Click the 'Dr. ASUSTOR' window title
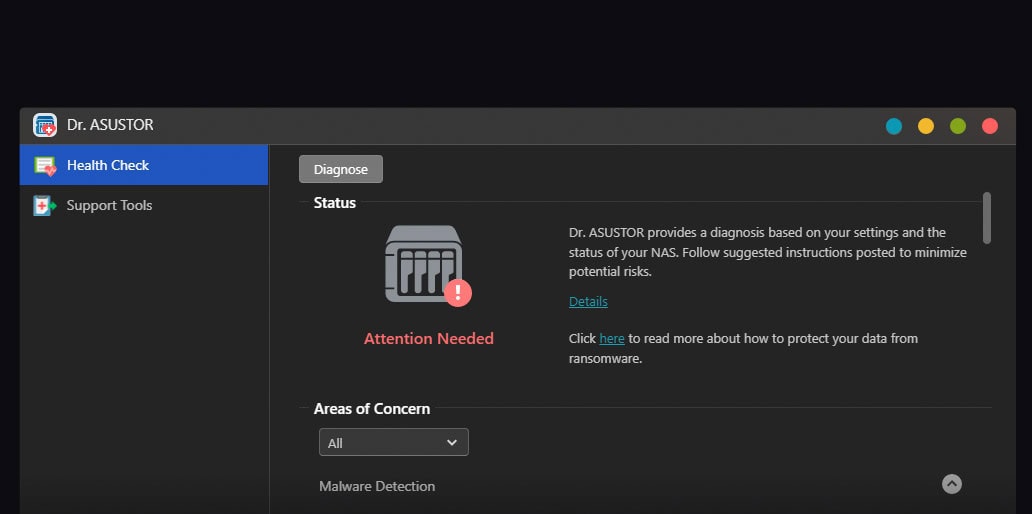The image size is (1032, 514). [x=110, y=125]
